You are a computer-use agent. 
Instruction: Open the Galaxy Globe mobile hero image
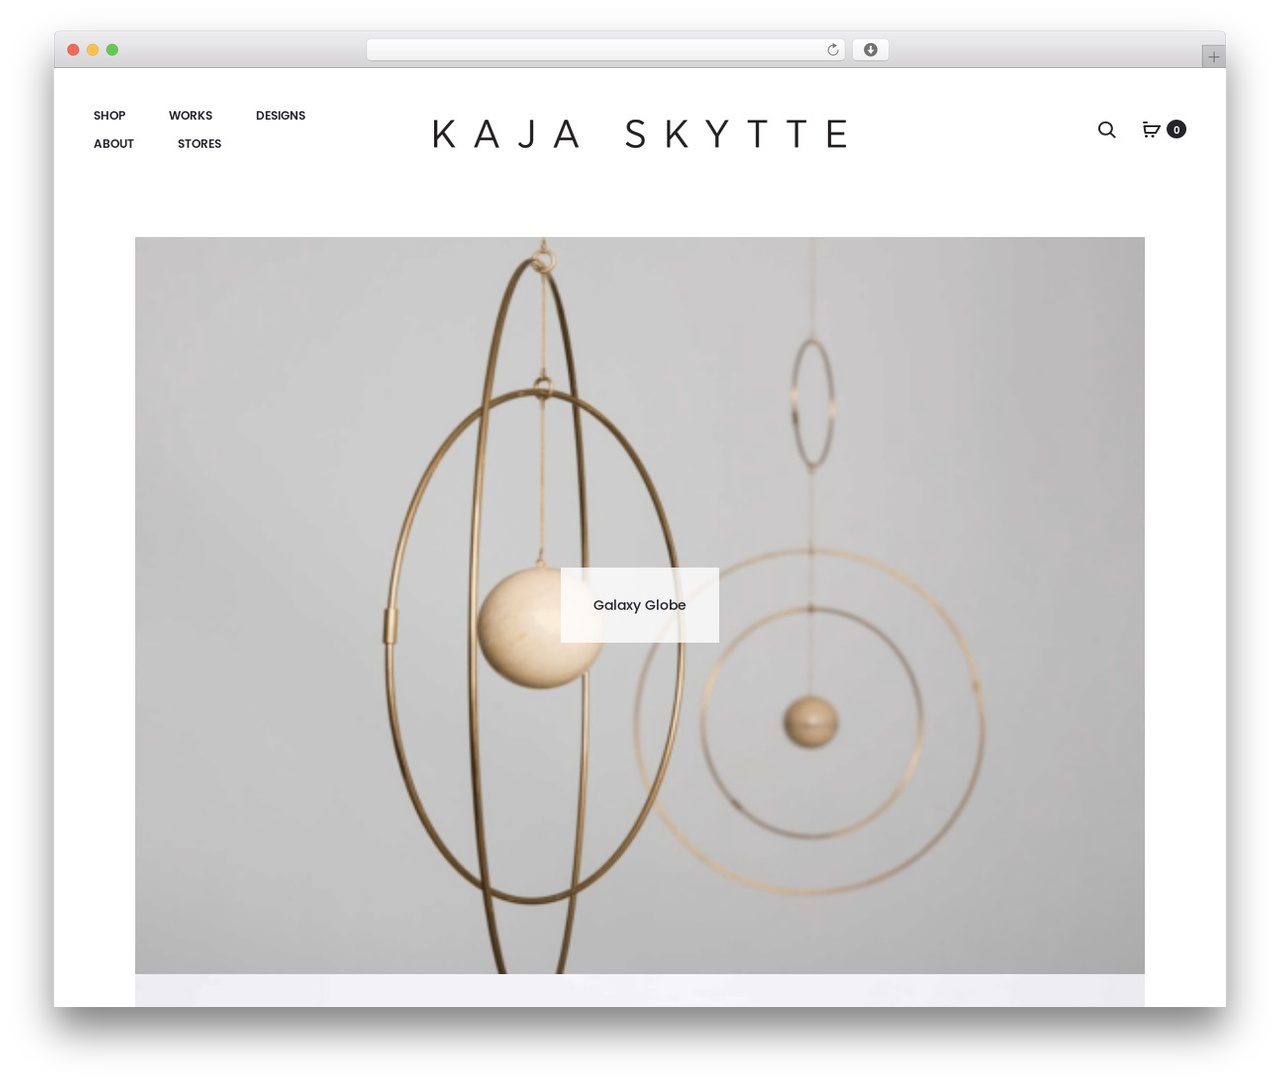(x=640, y=605)
